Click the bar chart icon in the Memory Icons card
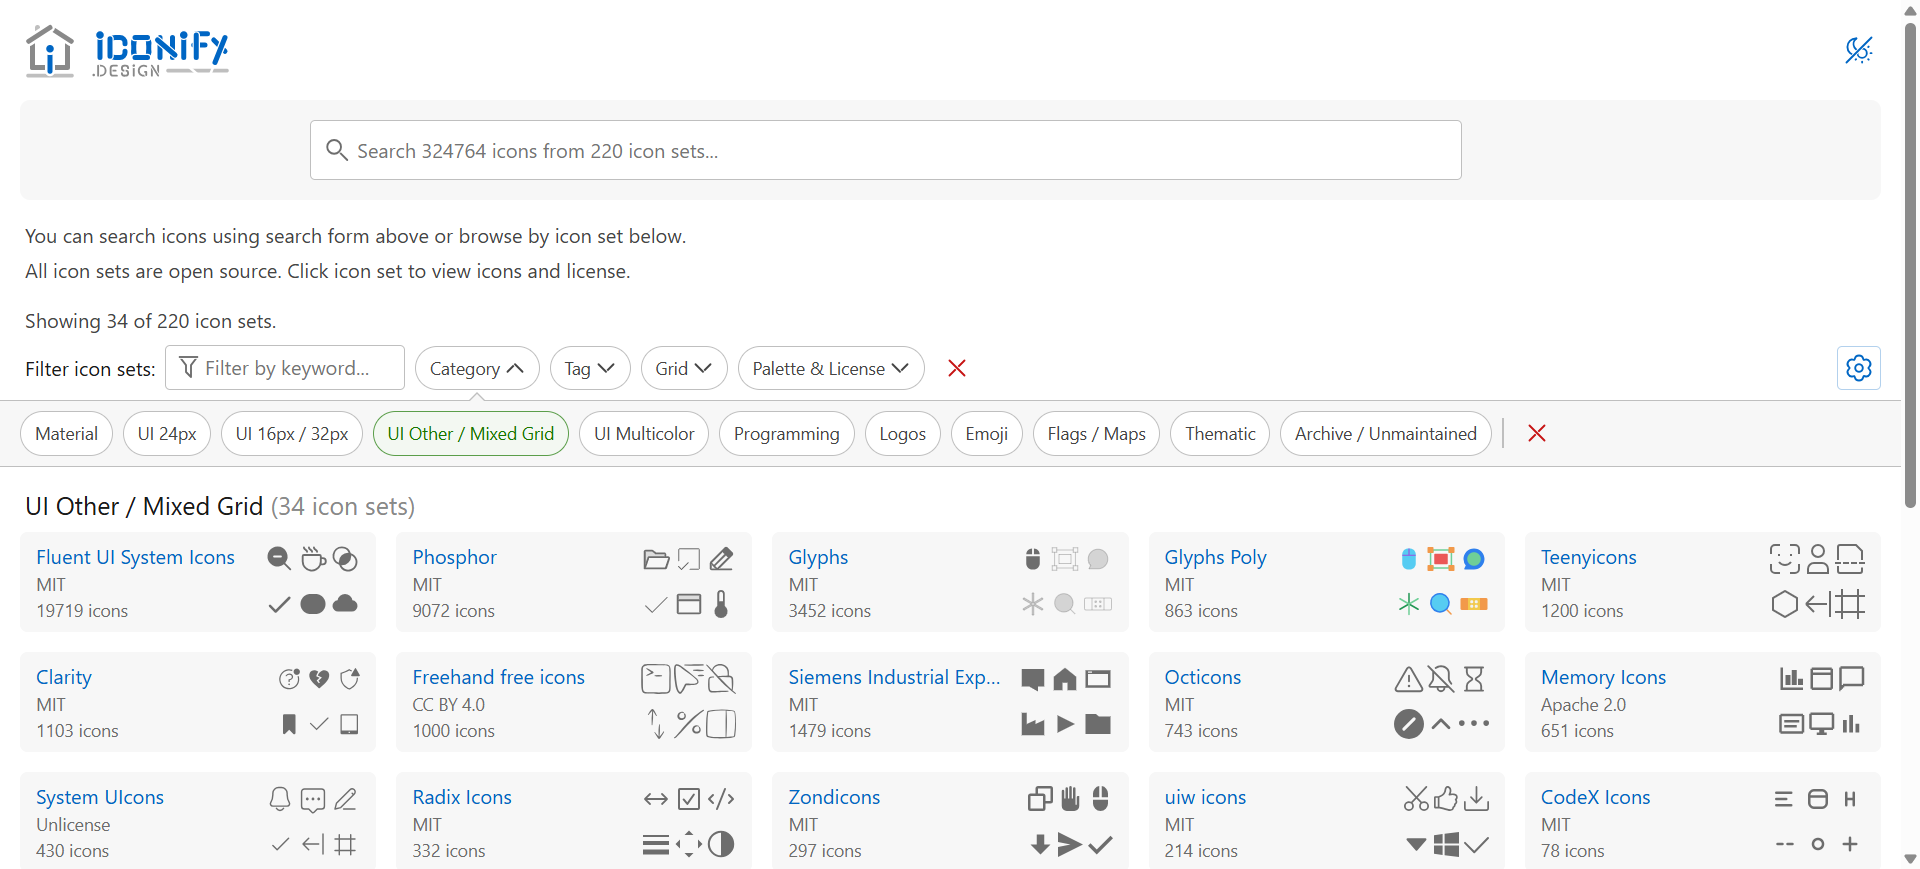This screenshot has height=869, width=1920. pos(1790,679)
